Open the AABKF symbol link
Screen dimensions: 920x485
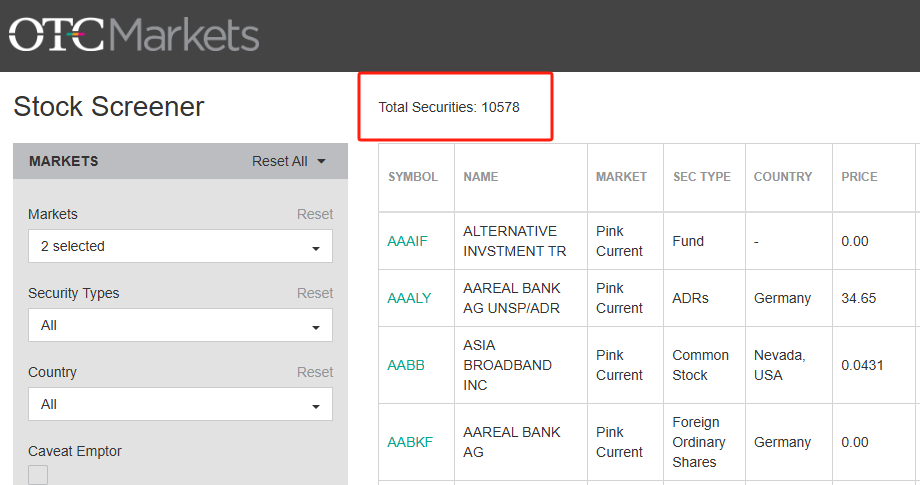[410, 442]
